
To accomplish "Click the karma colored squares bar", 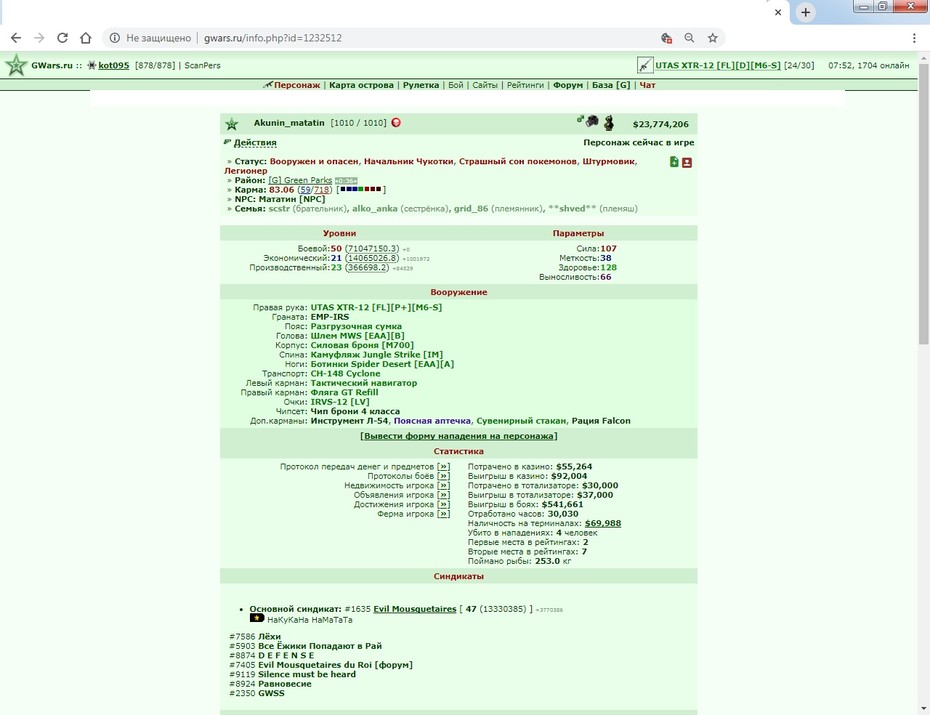I will click(361, 190).
